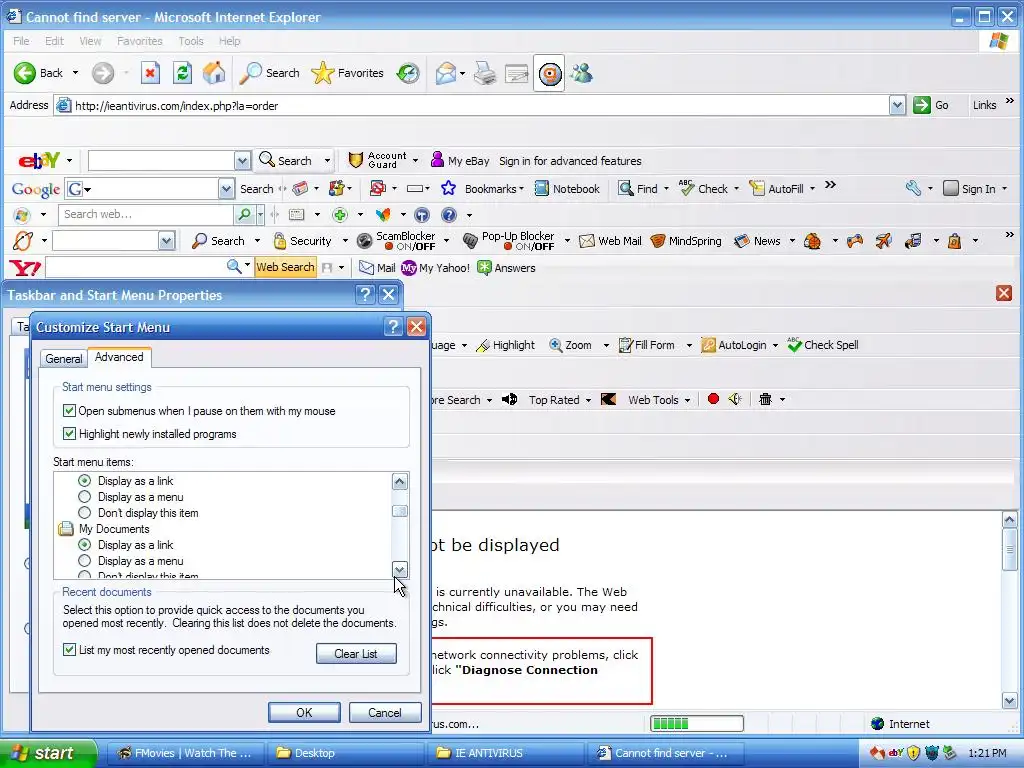Click the ScamBlocker ON/OFF icon
The height and width of the screenshot is (768, 1024).
(x=364, y=240)
